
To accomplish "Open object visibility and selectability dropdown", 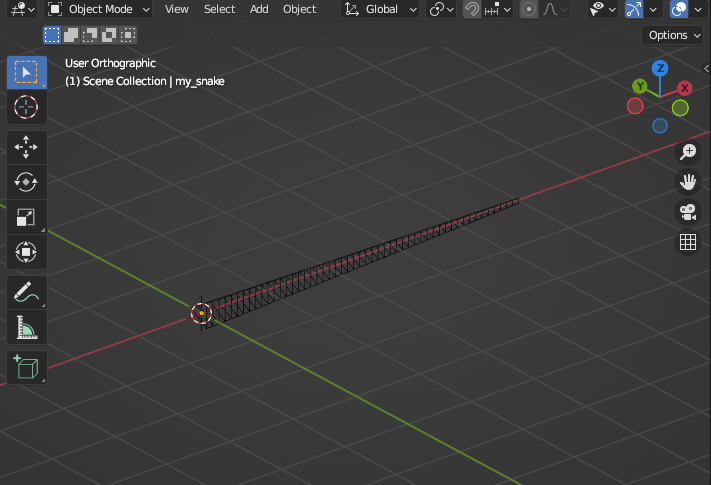I will [x=603, y=9].
